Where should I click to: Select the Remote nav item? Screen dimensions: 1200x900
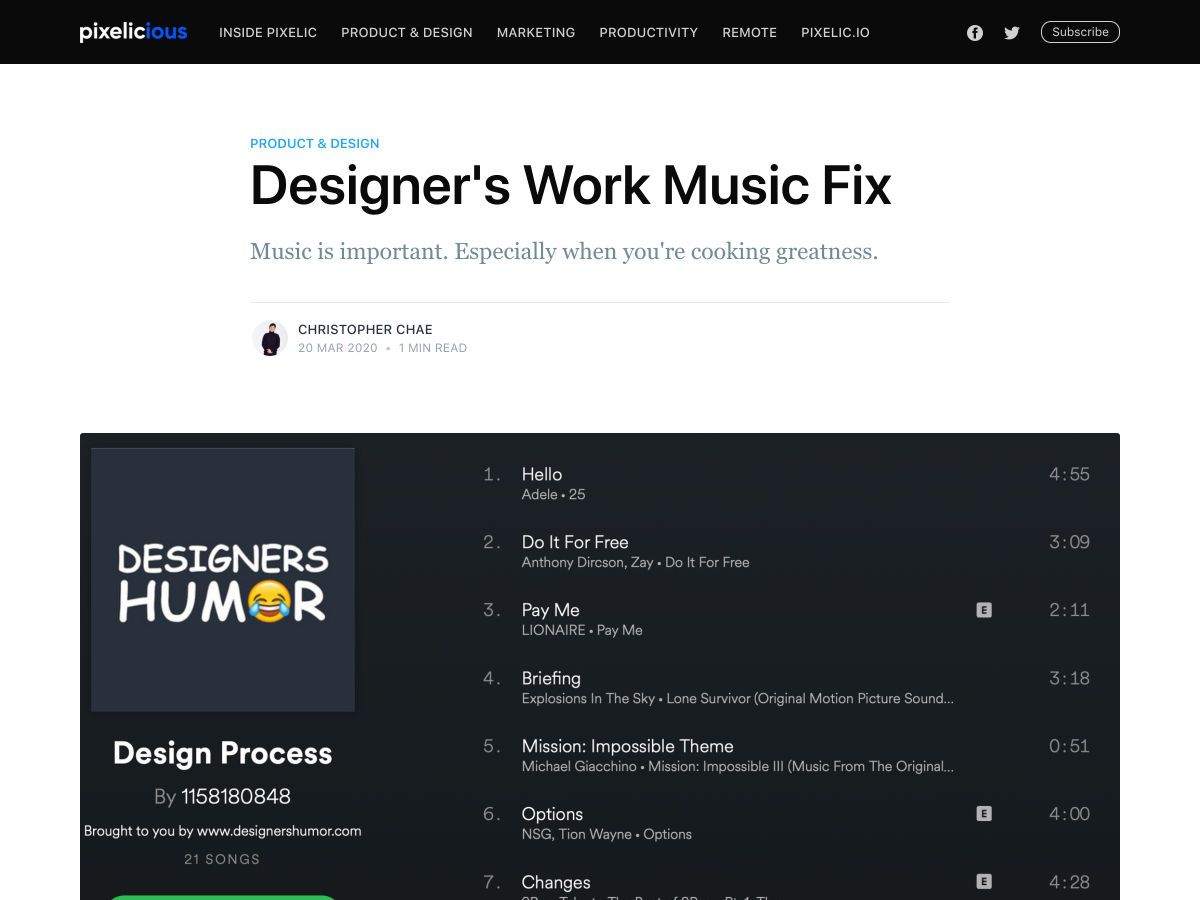(x=750, y=33)
